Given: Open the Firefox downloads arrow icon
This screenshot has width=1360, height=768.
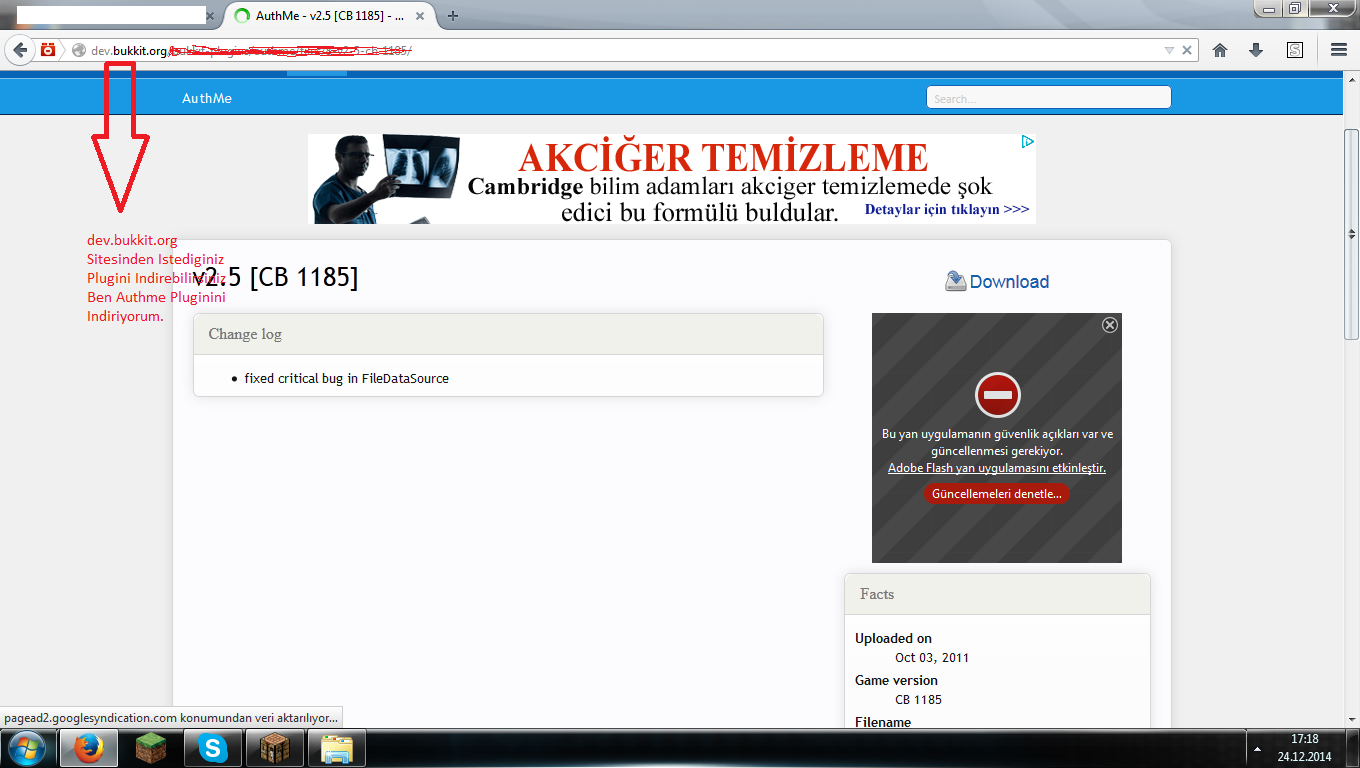Looking at the screenshot, I should click(1256, 50).
